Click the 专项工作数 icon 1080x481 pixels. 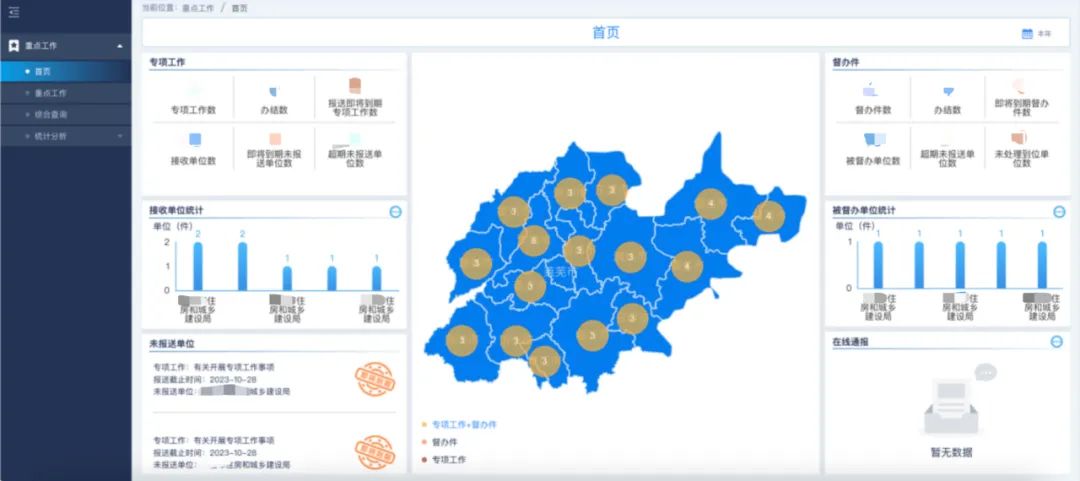tap(193, 91)
